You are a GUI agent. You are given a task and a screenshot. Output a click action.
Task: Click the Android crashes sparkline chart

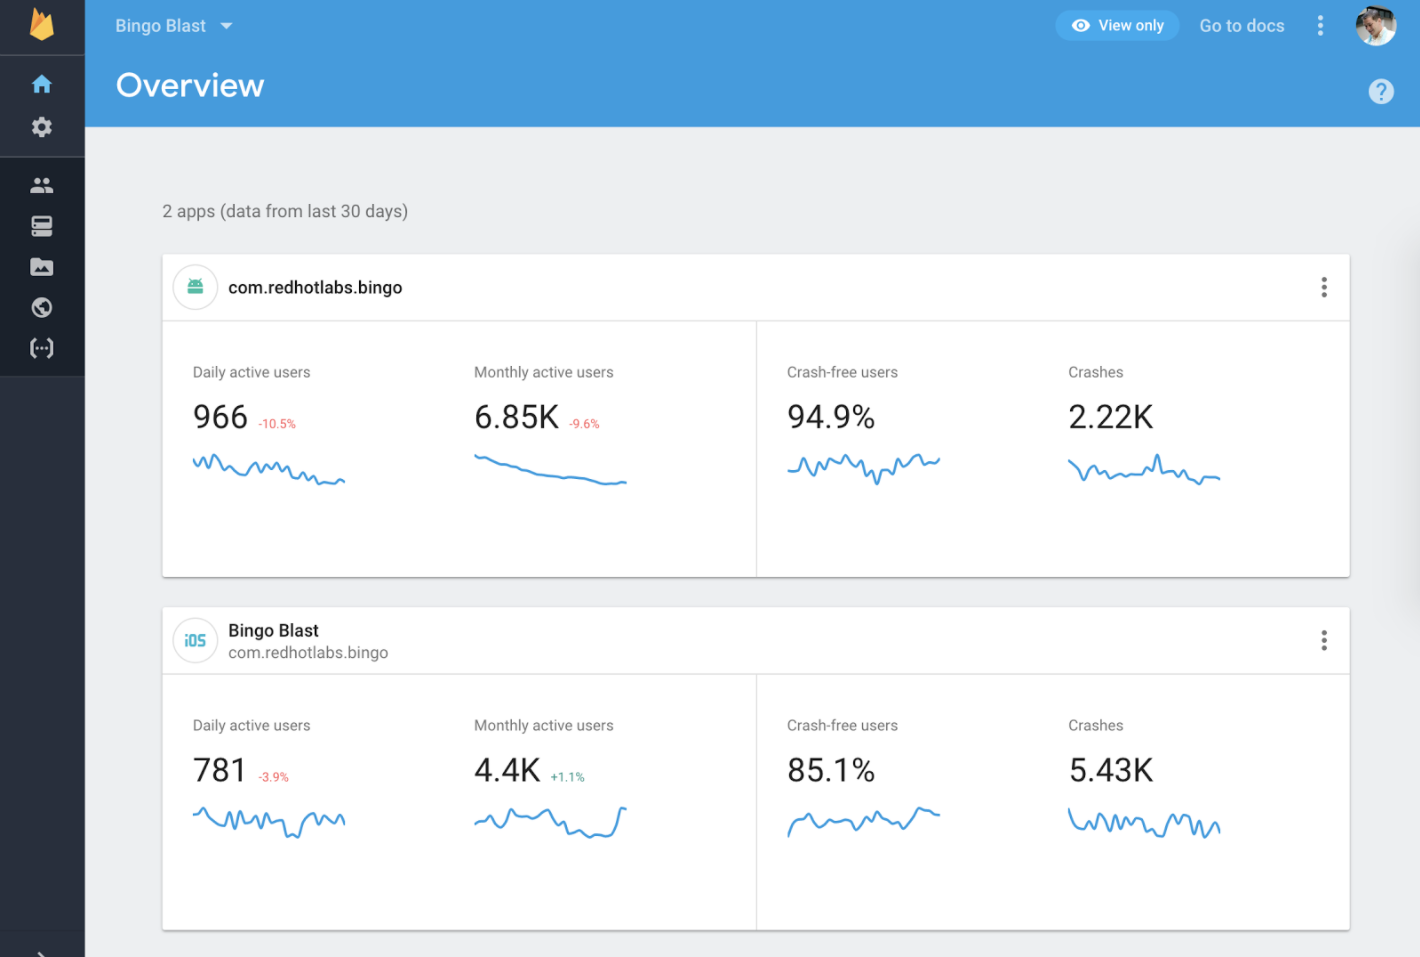click(x=1144, y=469)
